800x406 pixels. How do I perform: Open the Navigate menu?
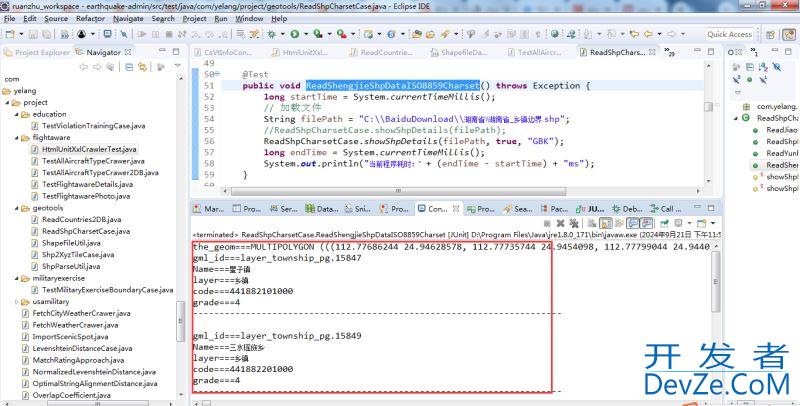pyautogui.click(x=128, y=18)
